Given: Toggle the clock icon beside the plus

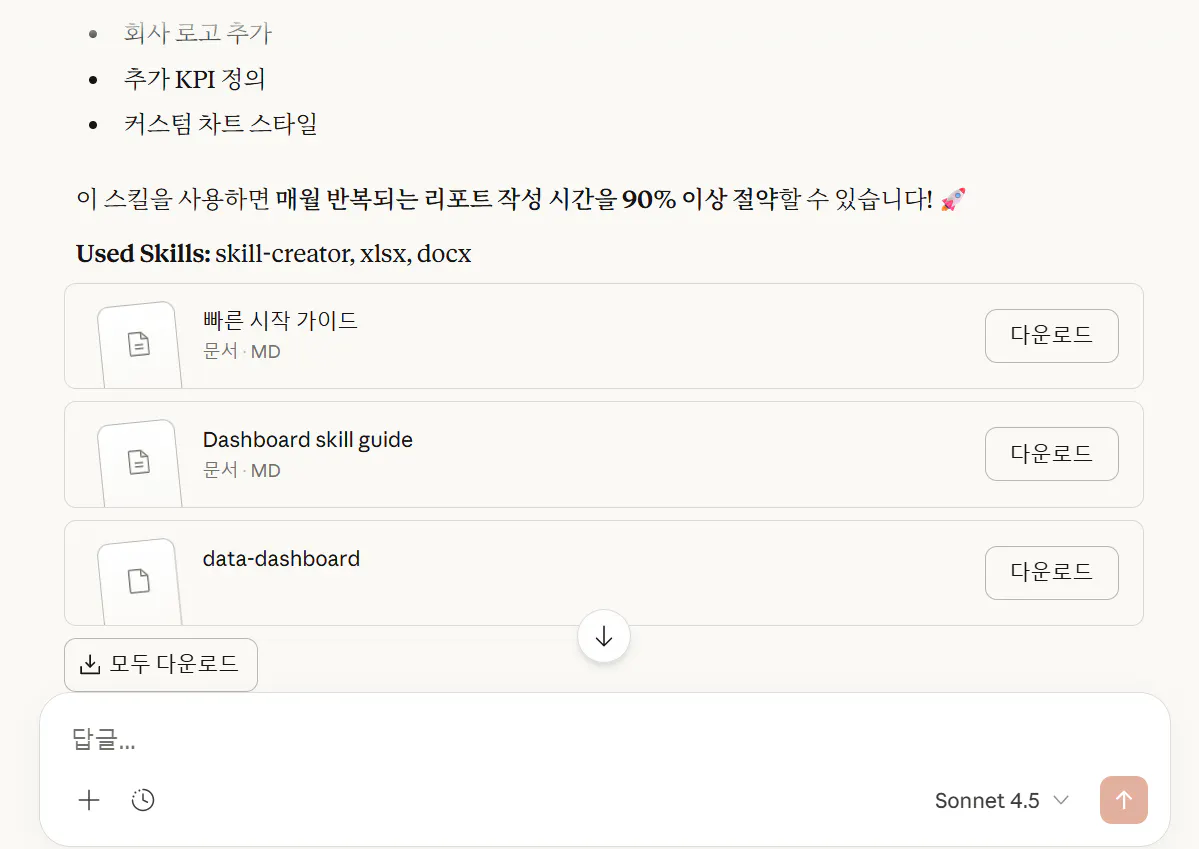Looking at the screenshot, I should (143, 800).
